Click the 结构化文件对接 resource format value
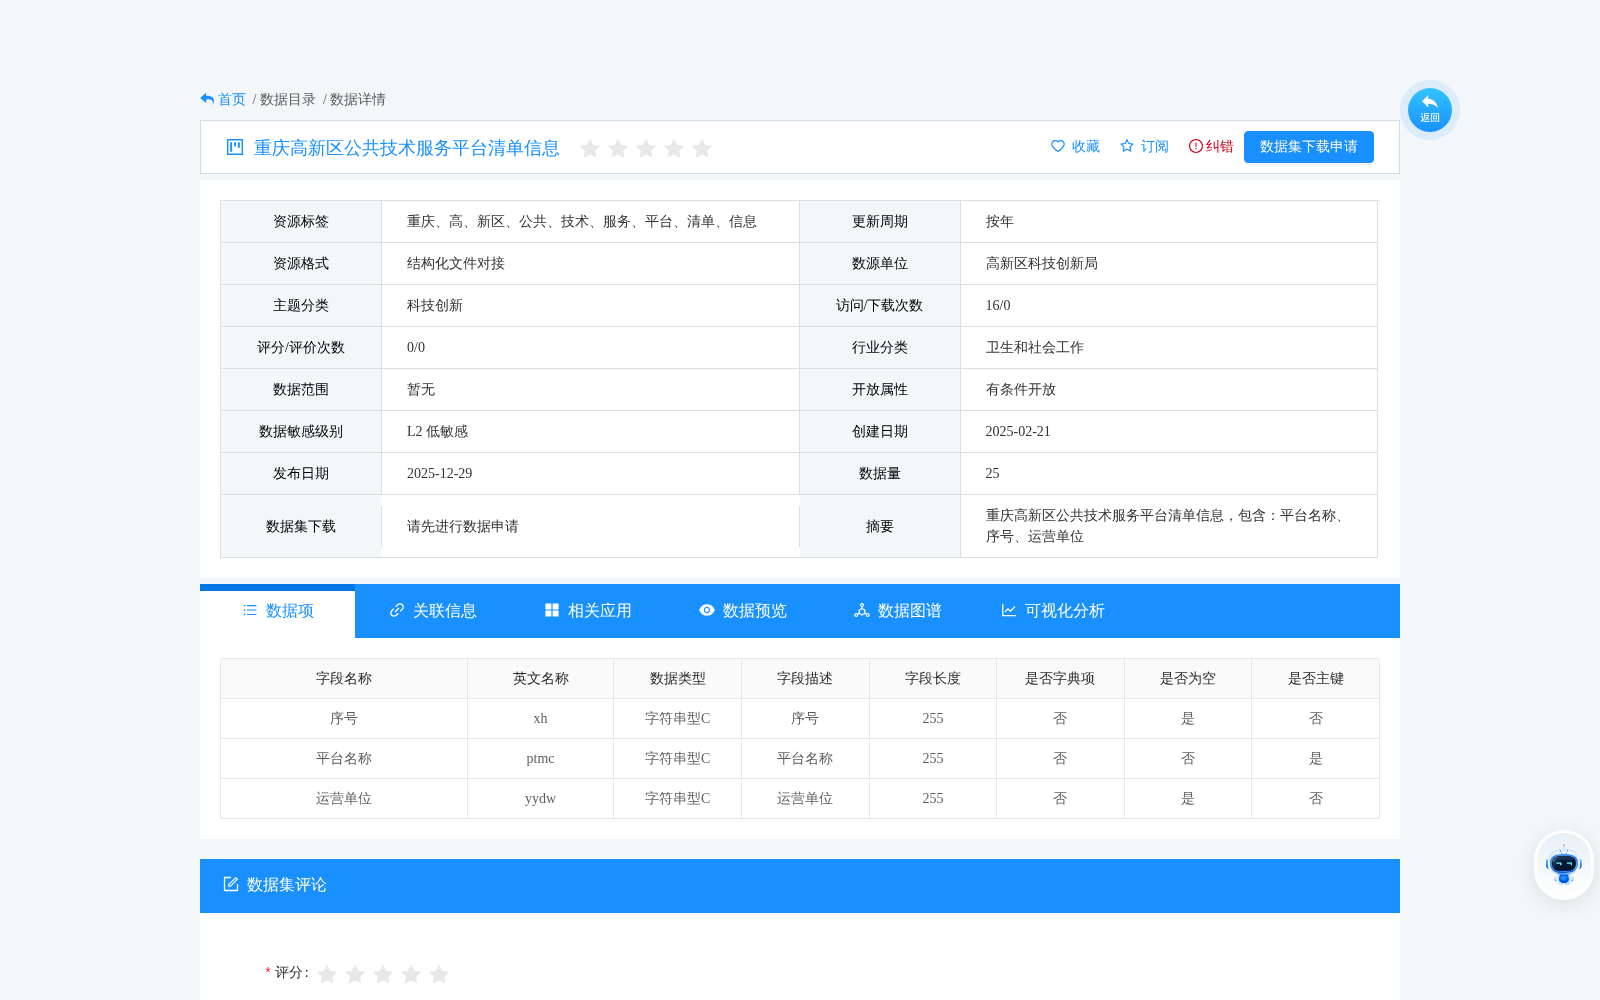The height and width of the screenshot is (1000, 1600). pos(456,264)
